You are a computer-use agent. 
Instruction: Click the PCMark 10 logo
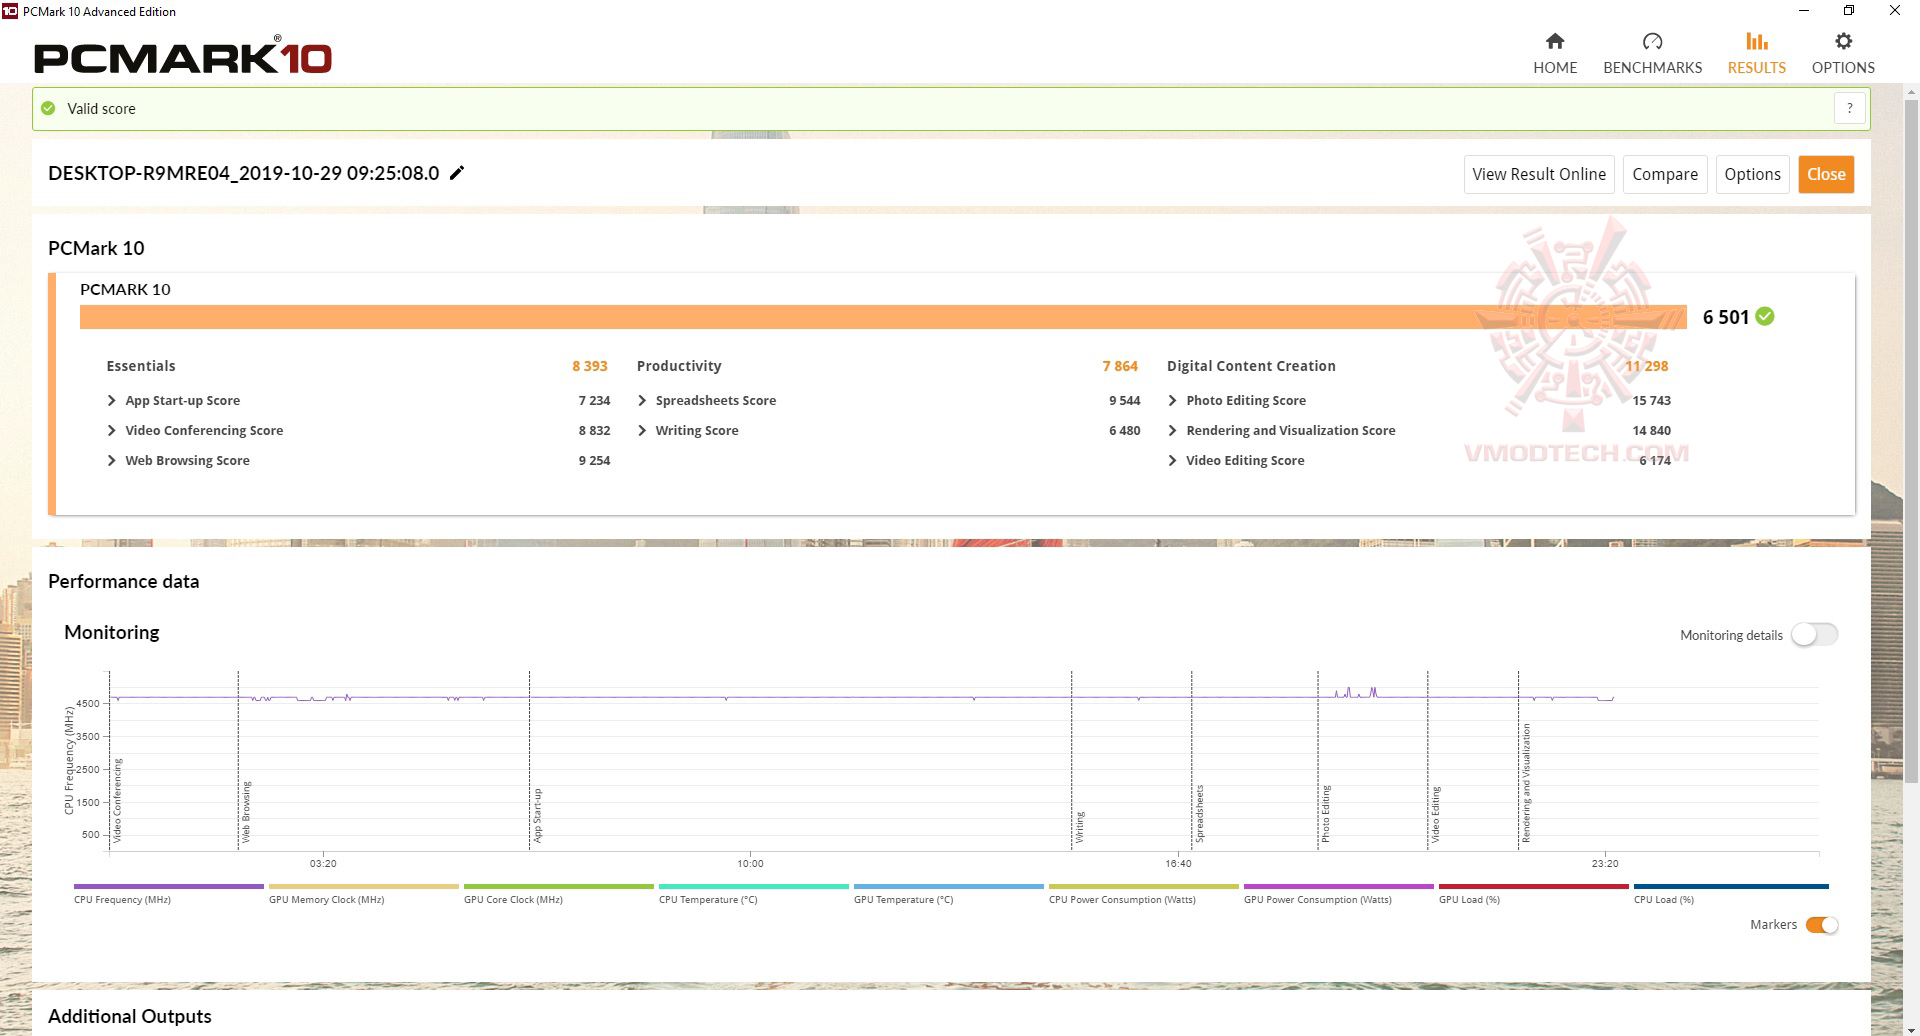pyautogui.click(x=183, y=56)
